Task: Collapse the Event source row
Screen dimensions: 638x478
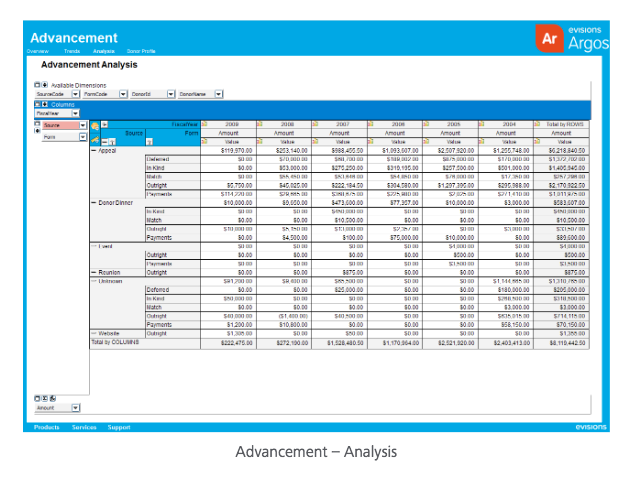Action: click(94, 246)
